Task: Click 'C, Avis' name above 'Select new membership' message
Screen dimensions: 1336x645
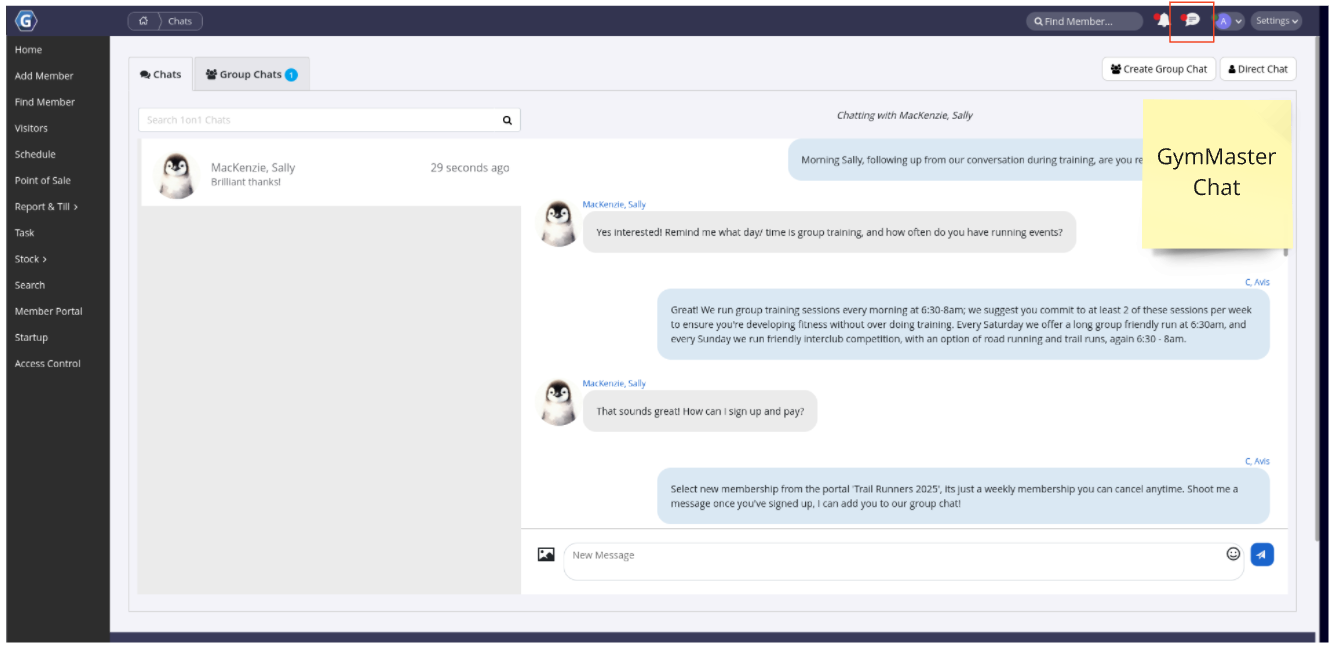Action: (1257, 461)
